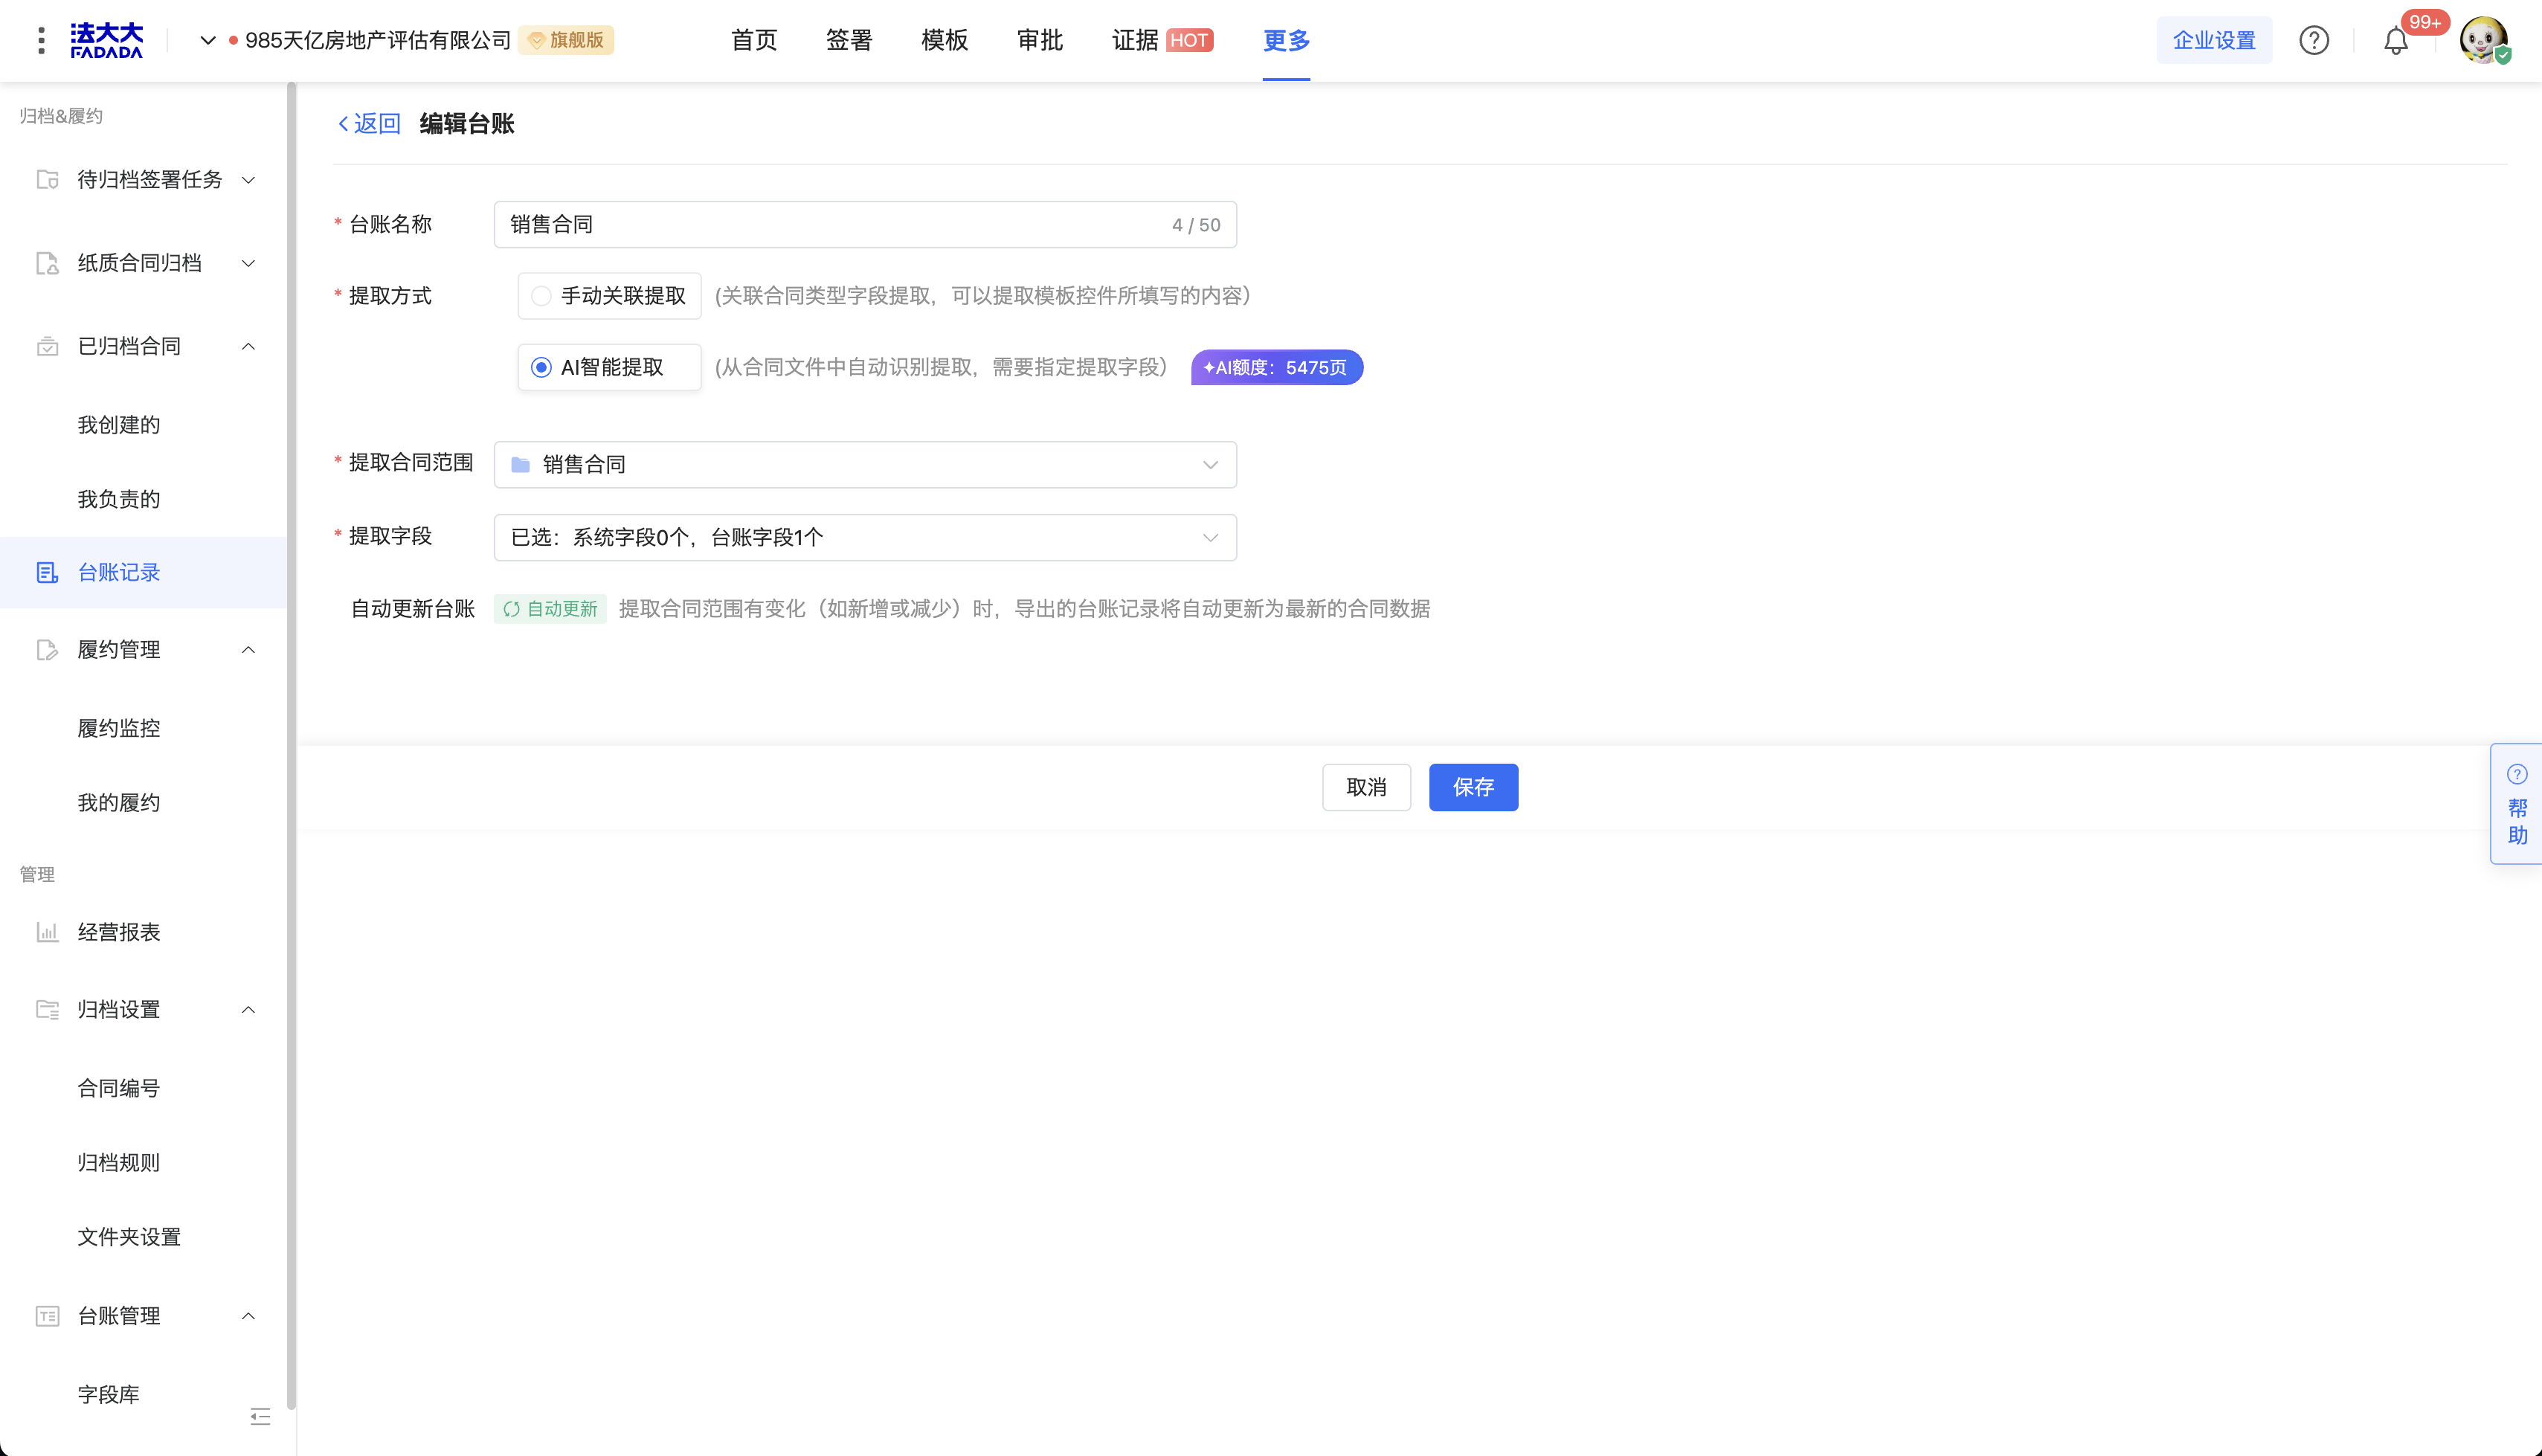Click the user avatar in top right
The width and height of the screenshot is (2542, 1456).
pyautogui.click(x=2483, y=41)
